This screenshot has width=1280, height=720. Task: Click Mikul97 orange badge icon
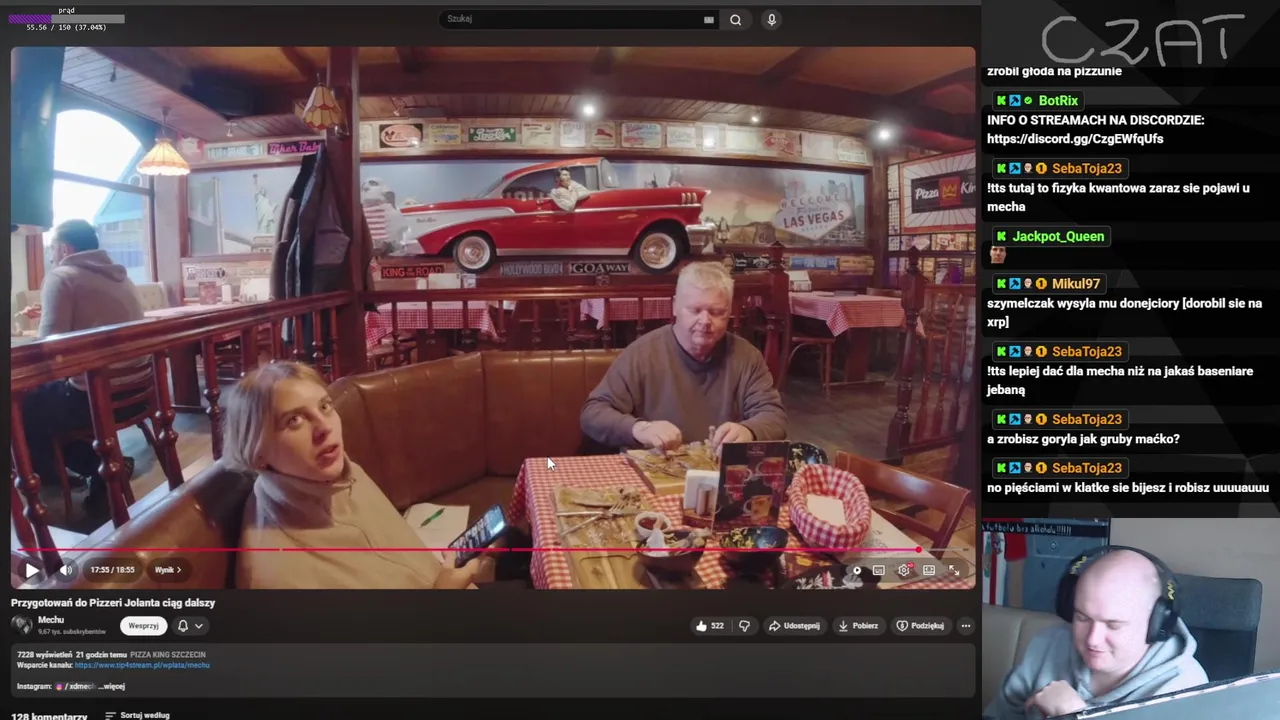(1041, 284)
